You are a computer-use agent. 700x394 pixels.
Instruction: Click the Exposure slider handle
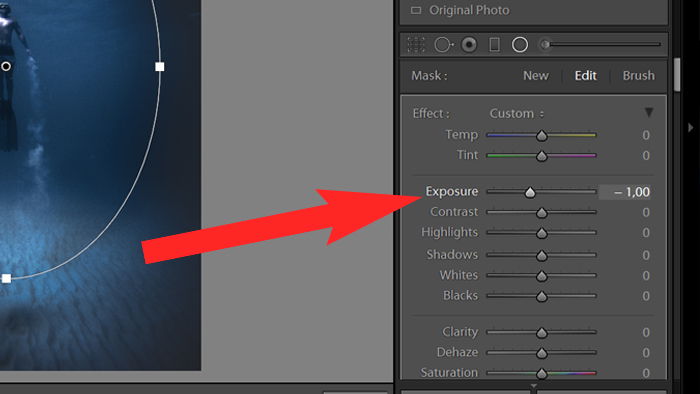pyautogui.click(x=530, y=192)
